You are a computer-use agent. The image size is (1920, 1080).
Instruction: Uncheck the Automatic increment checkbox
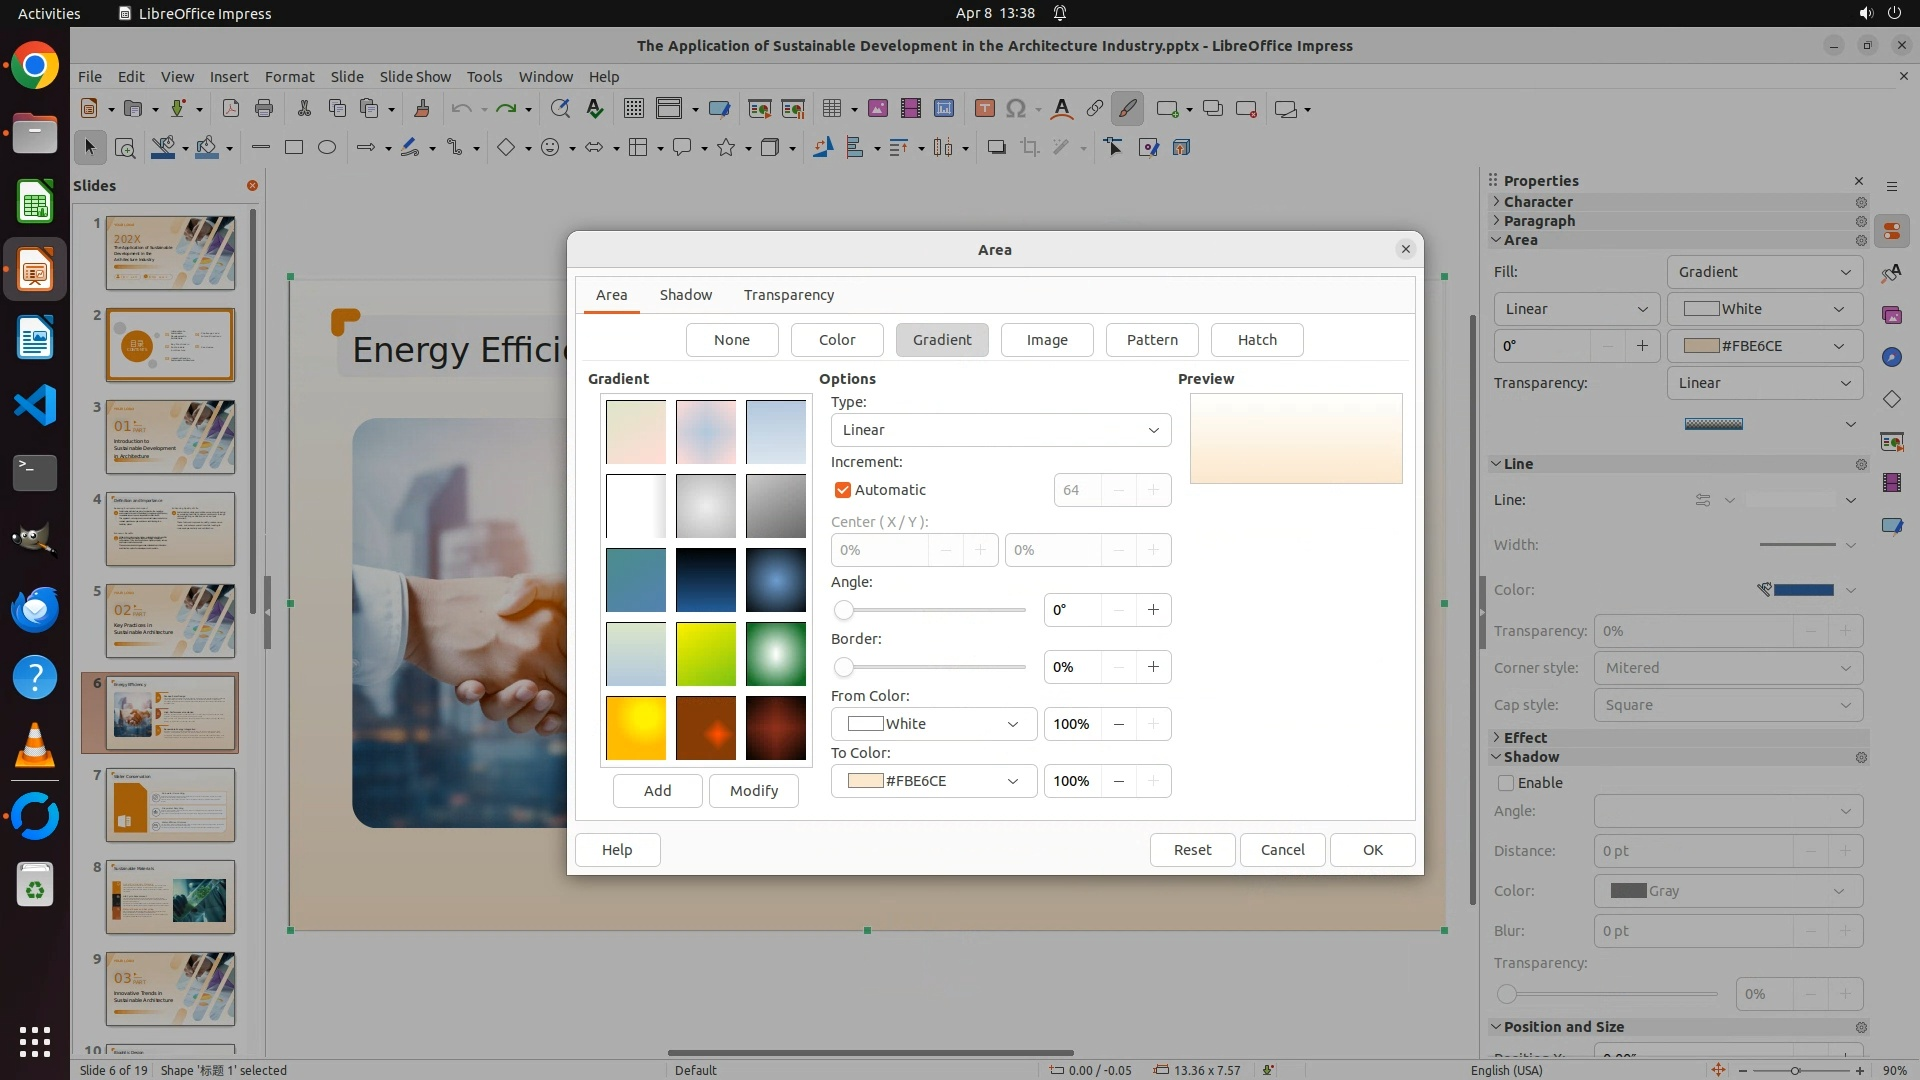coord(842,490)
